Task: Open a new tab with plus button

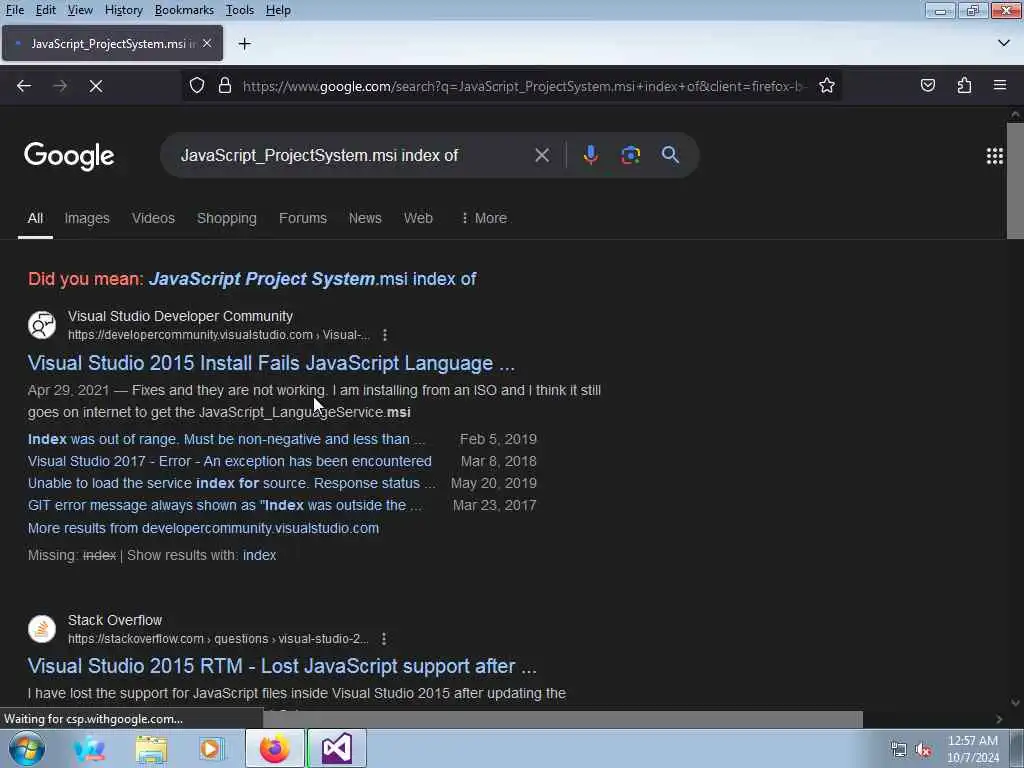Action: pos(245,44)
